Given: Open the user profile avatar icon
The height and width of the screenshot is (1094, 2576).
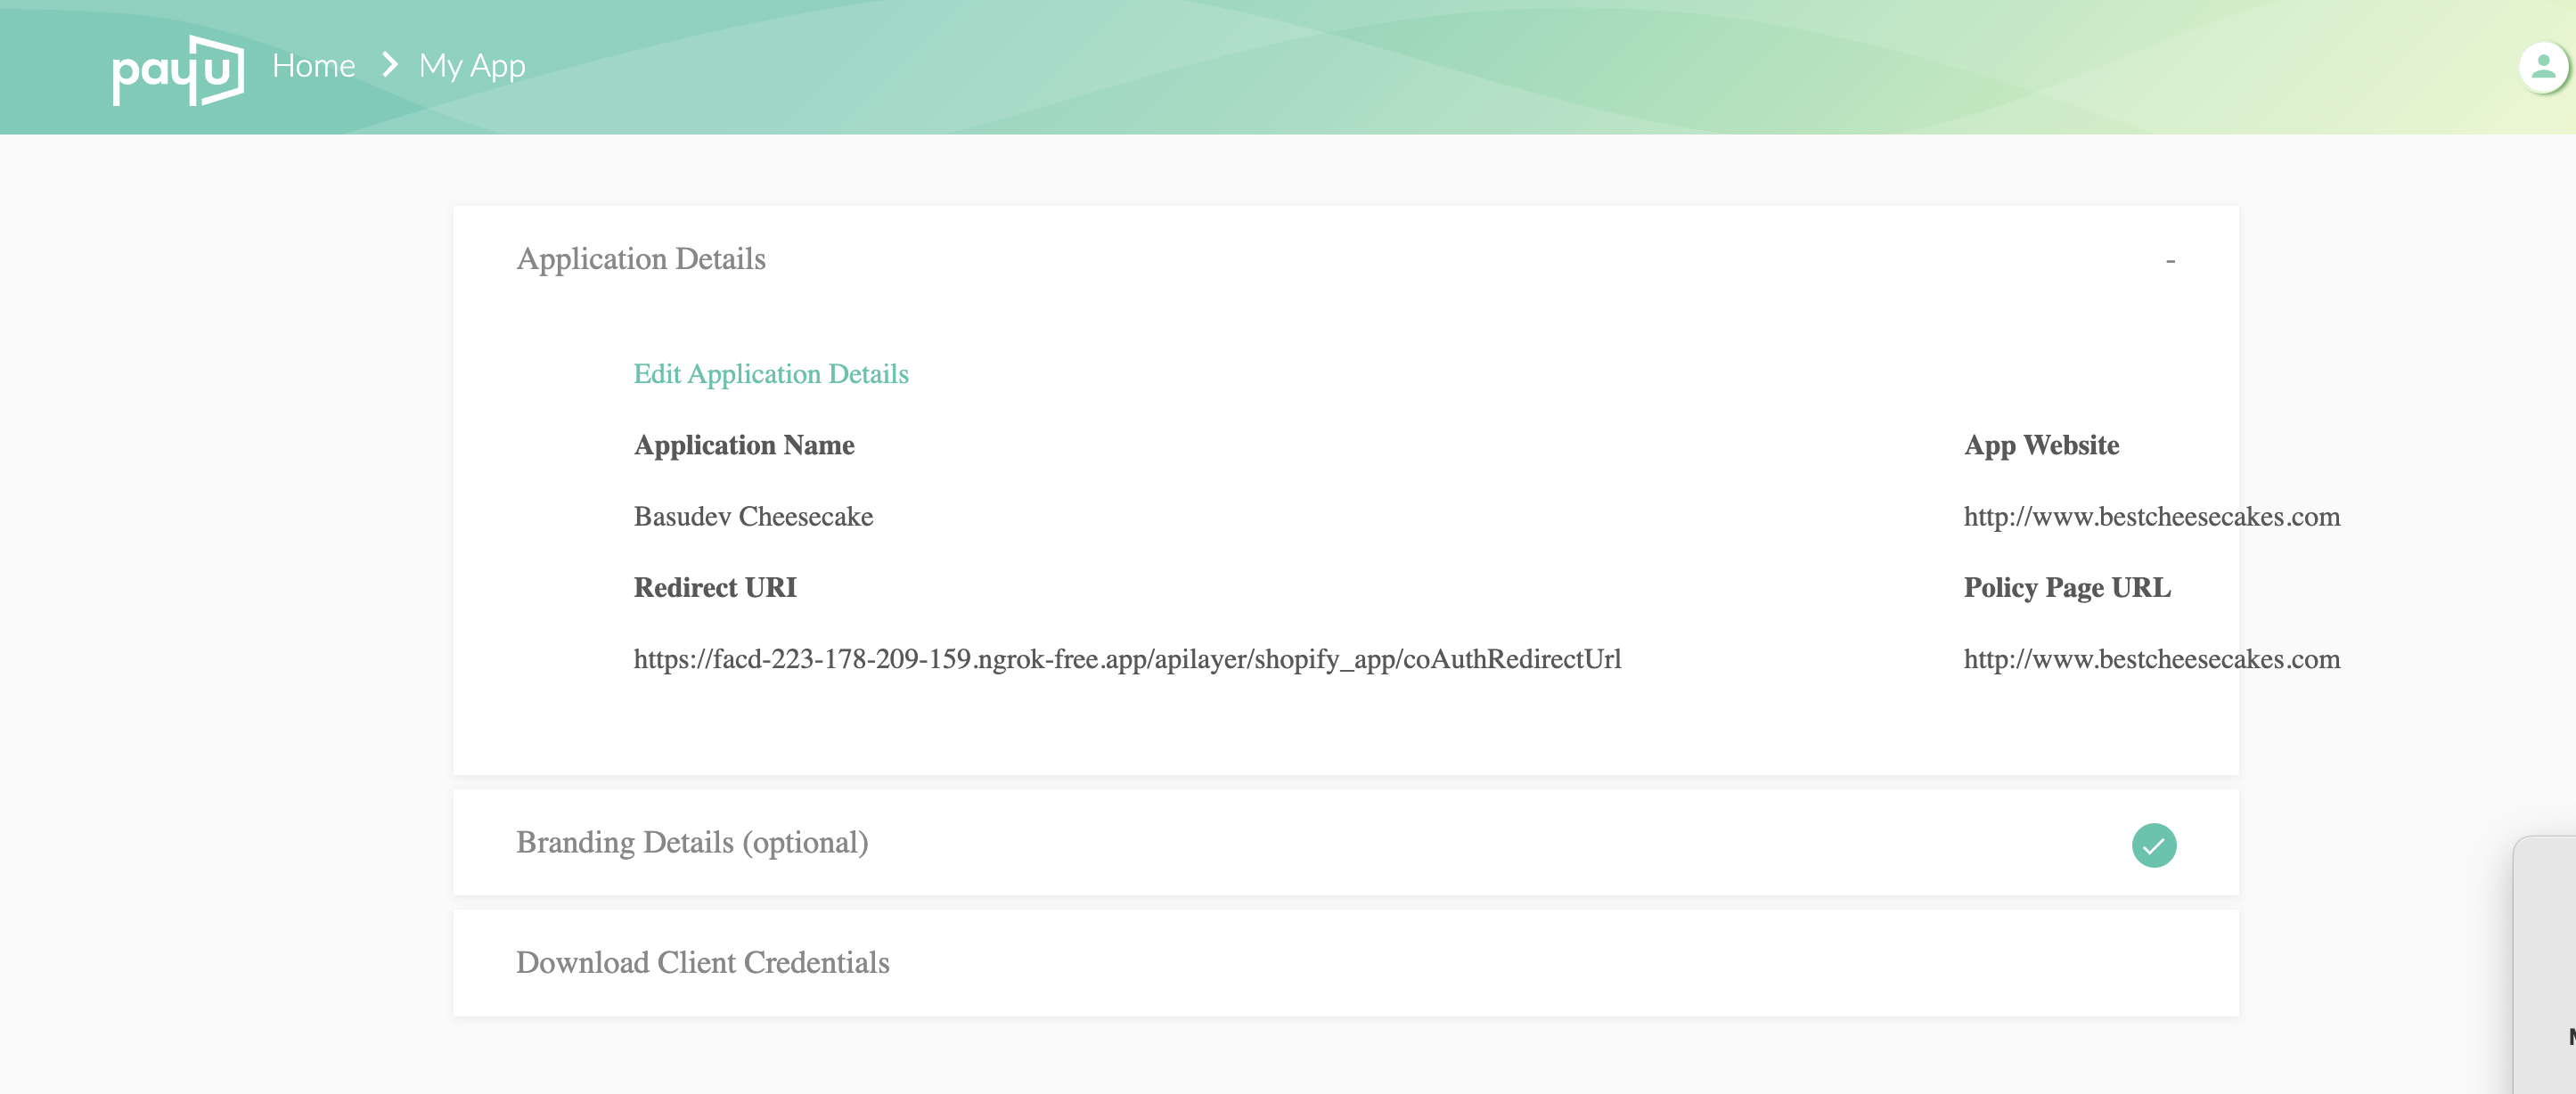Looking at the screenshot, I should click(2543, 68).
